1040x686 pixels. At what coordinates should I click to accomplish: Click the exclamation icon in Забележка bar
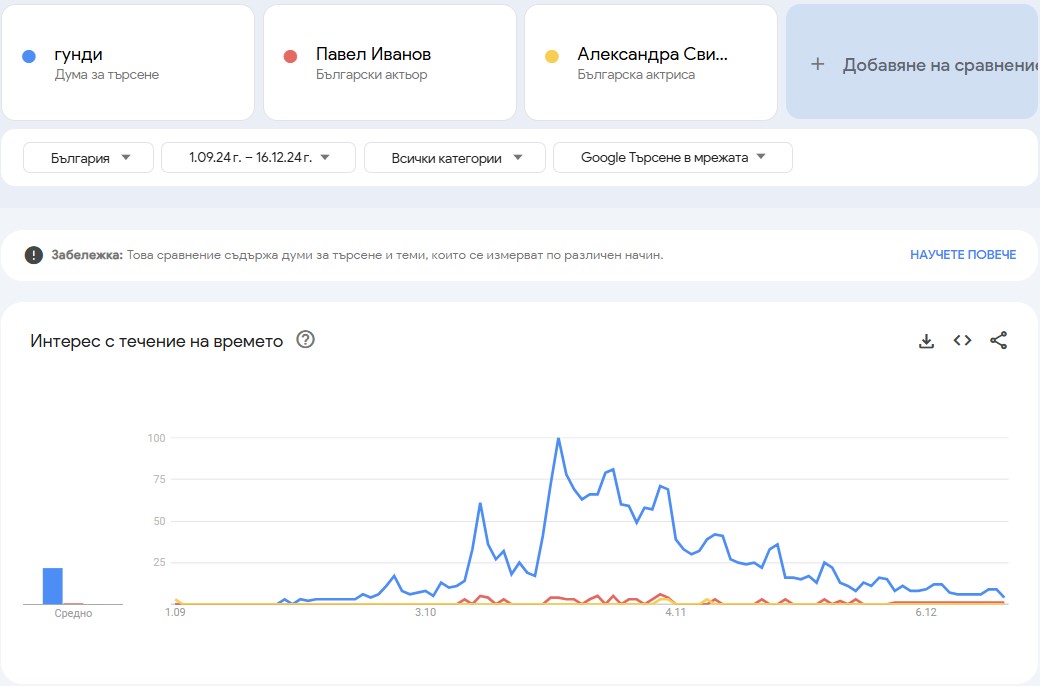35,255
